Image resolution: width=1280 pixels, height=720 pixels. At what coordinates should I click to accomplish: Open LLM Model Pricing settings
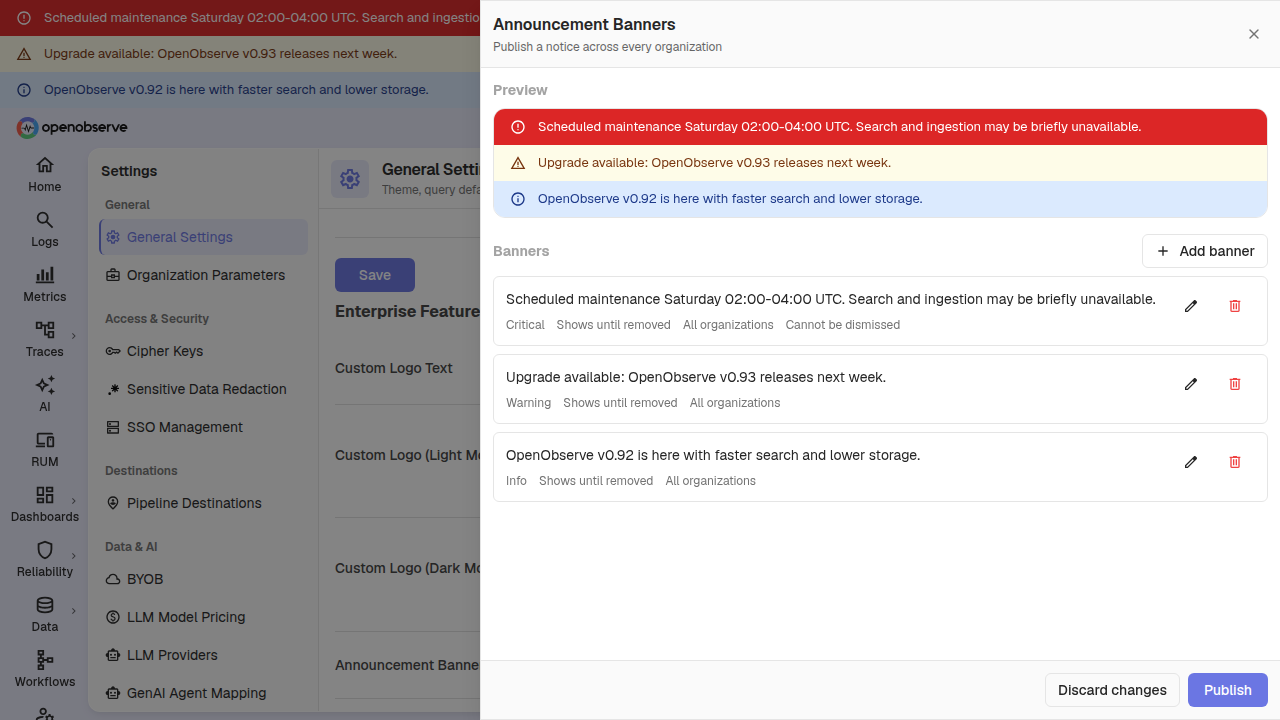point(204,617)
